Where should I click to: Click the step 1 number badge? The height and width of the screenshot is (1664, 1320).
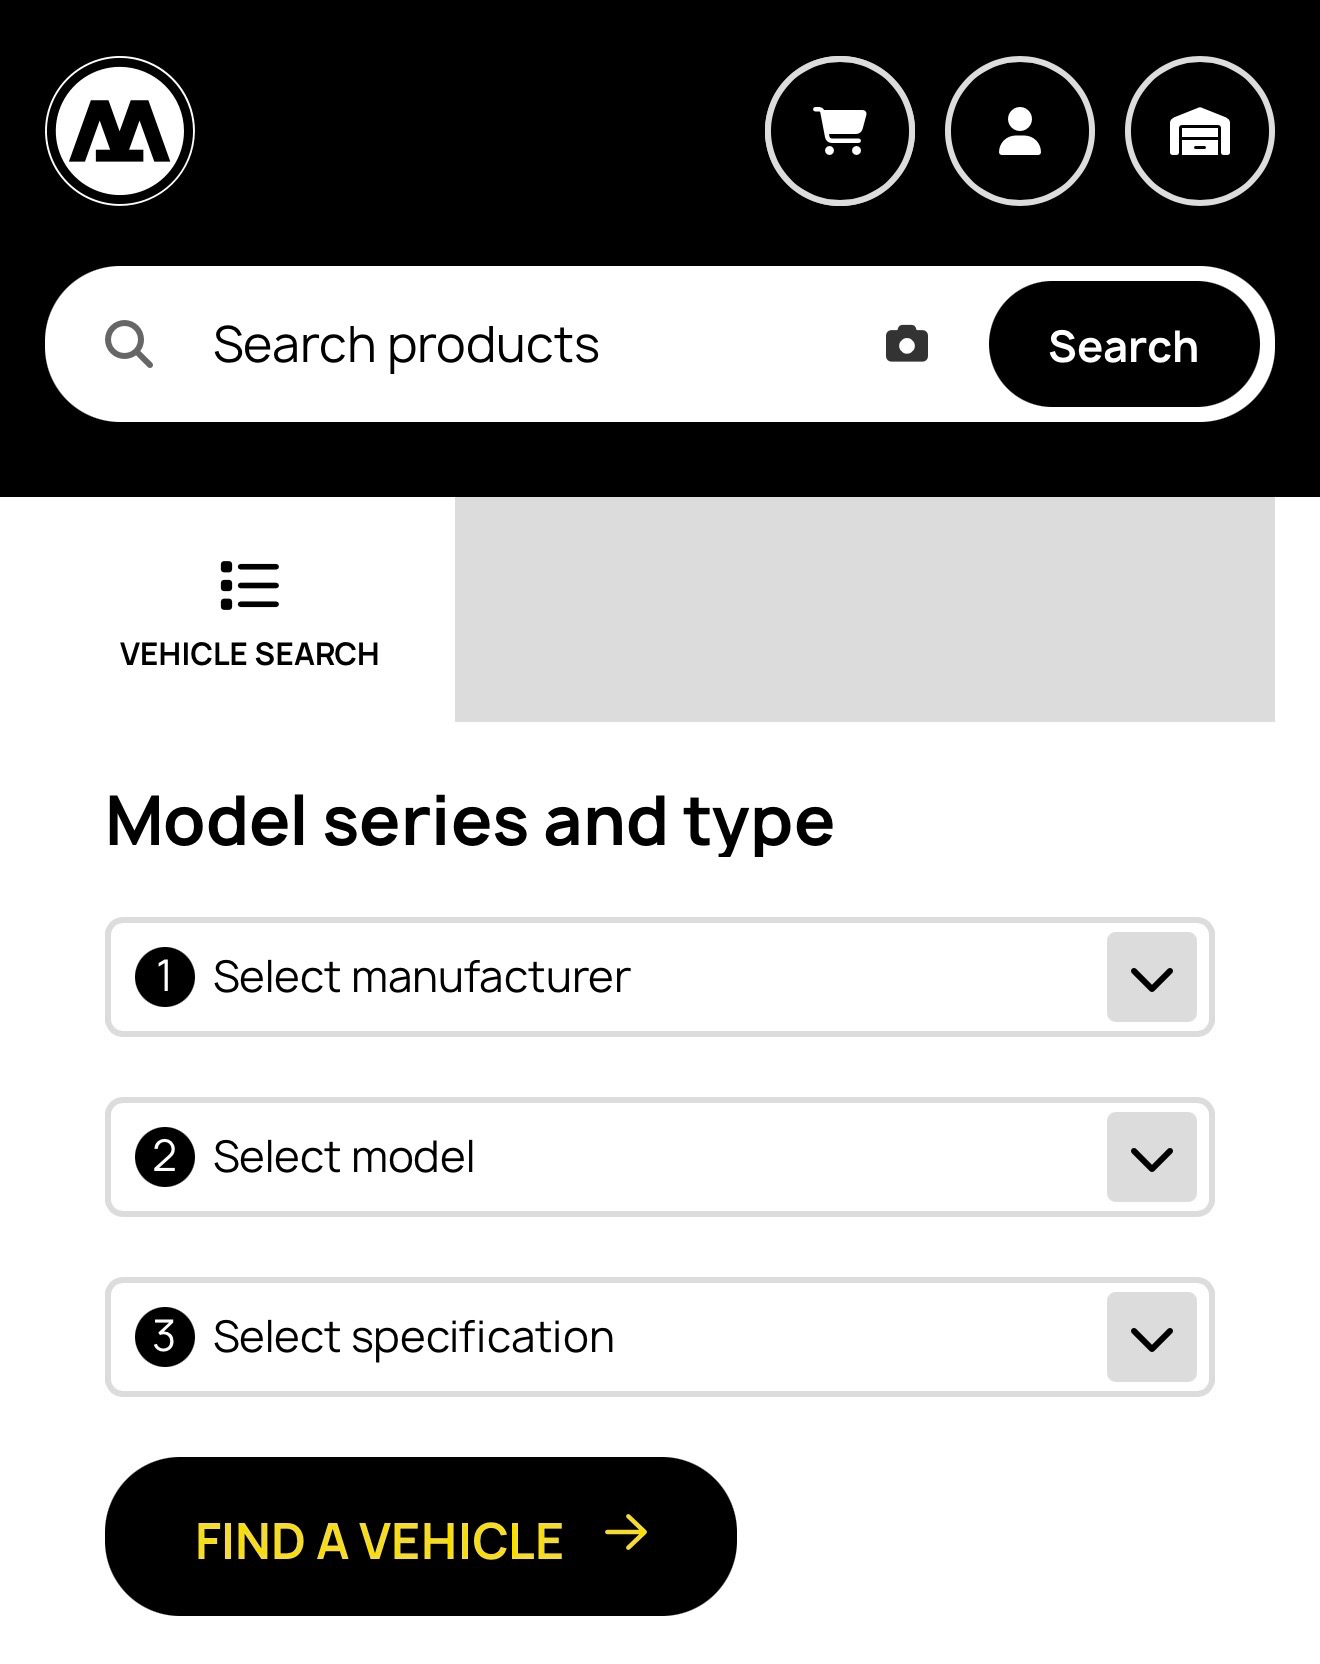tap(165, 977)
